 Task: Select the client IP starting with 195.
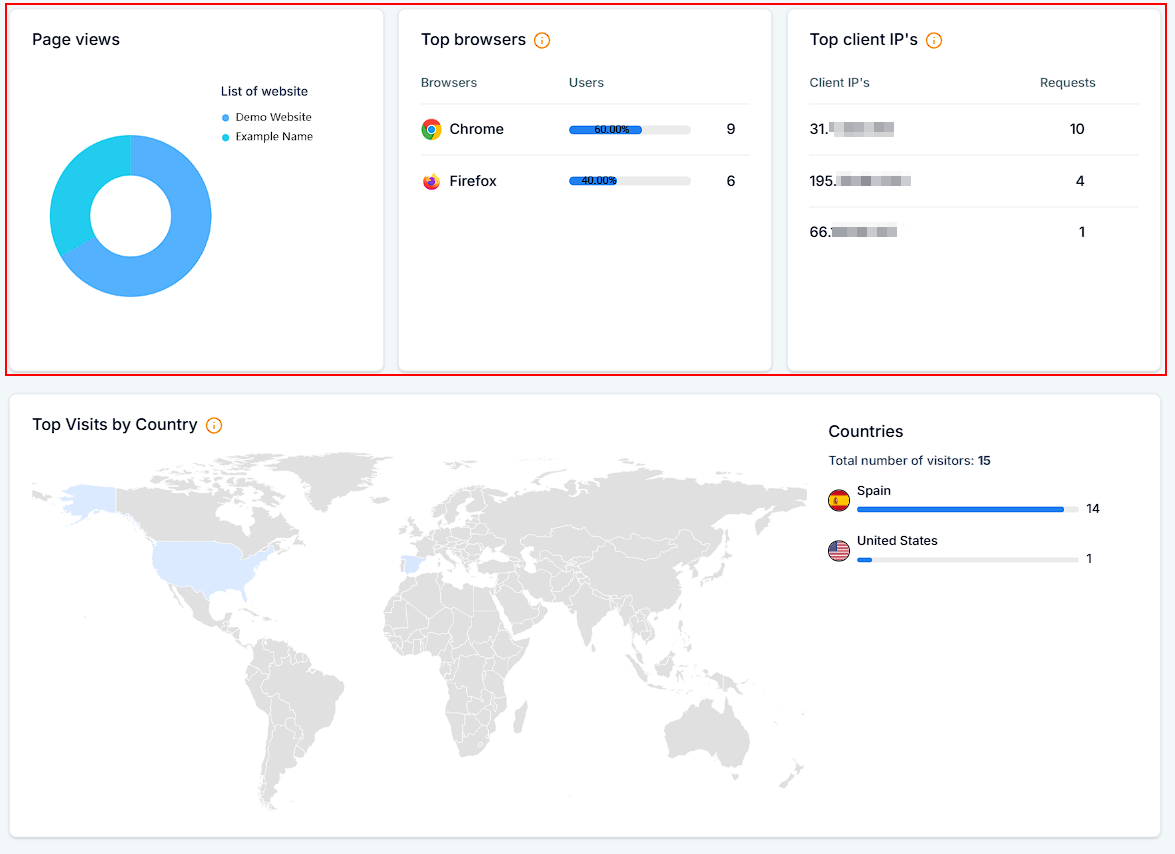point(859,181)
